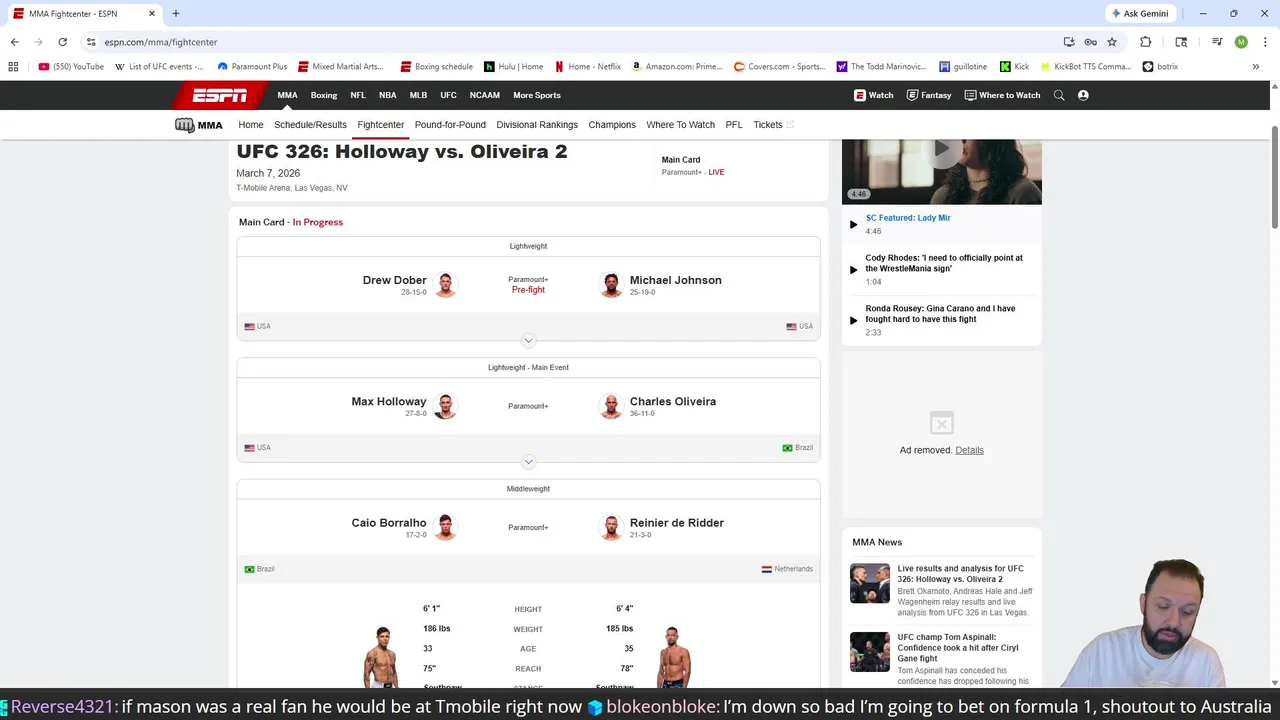Screen dimensions: 1280x720
Task: Click Ask Gemini button
Action: [x=1139, y=13]
